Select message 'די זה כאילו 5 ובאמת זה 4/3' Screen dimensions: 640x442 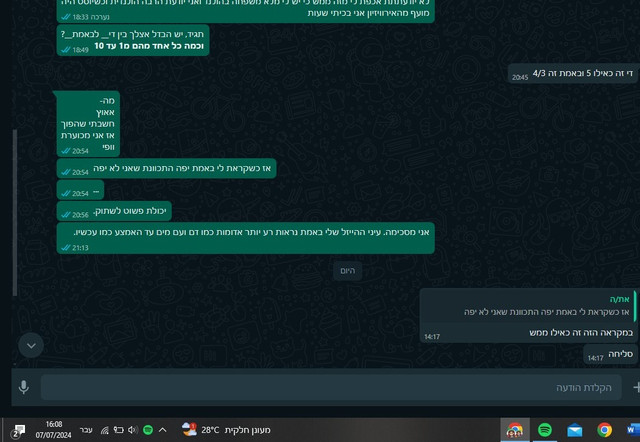pyautogui.click(x=573, y=73)
